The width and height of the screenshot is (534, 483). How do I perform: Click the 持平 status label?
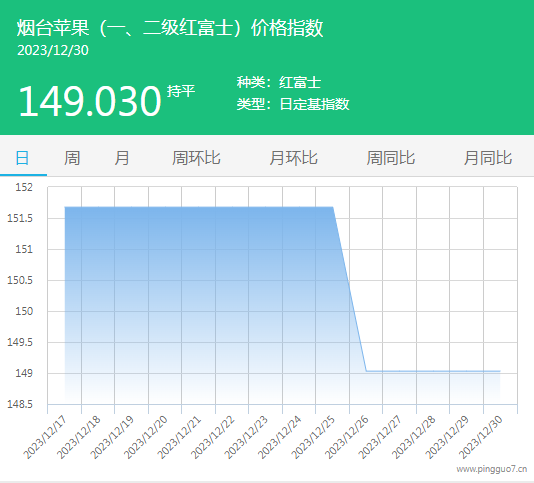tap(181, 91)
